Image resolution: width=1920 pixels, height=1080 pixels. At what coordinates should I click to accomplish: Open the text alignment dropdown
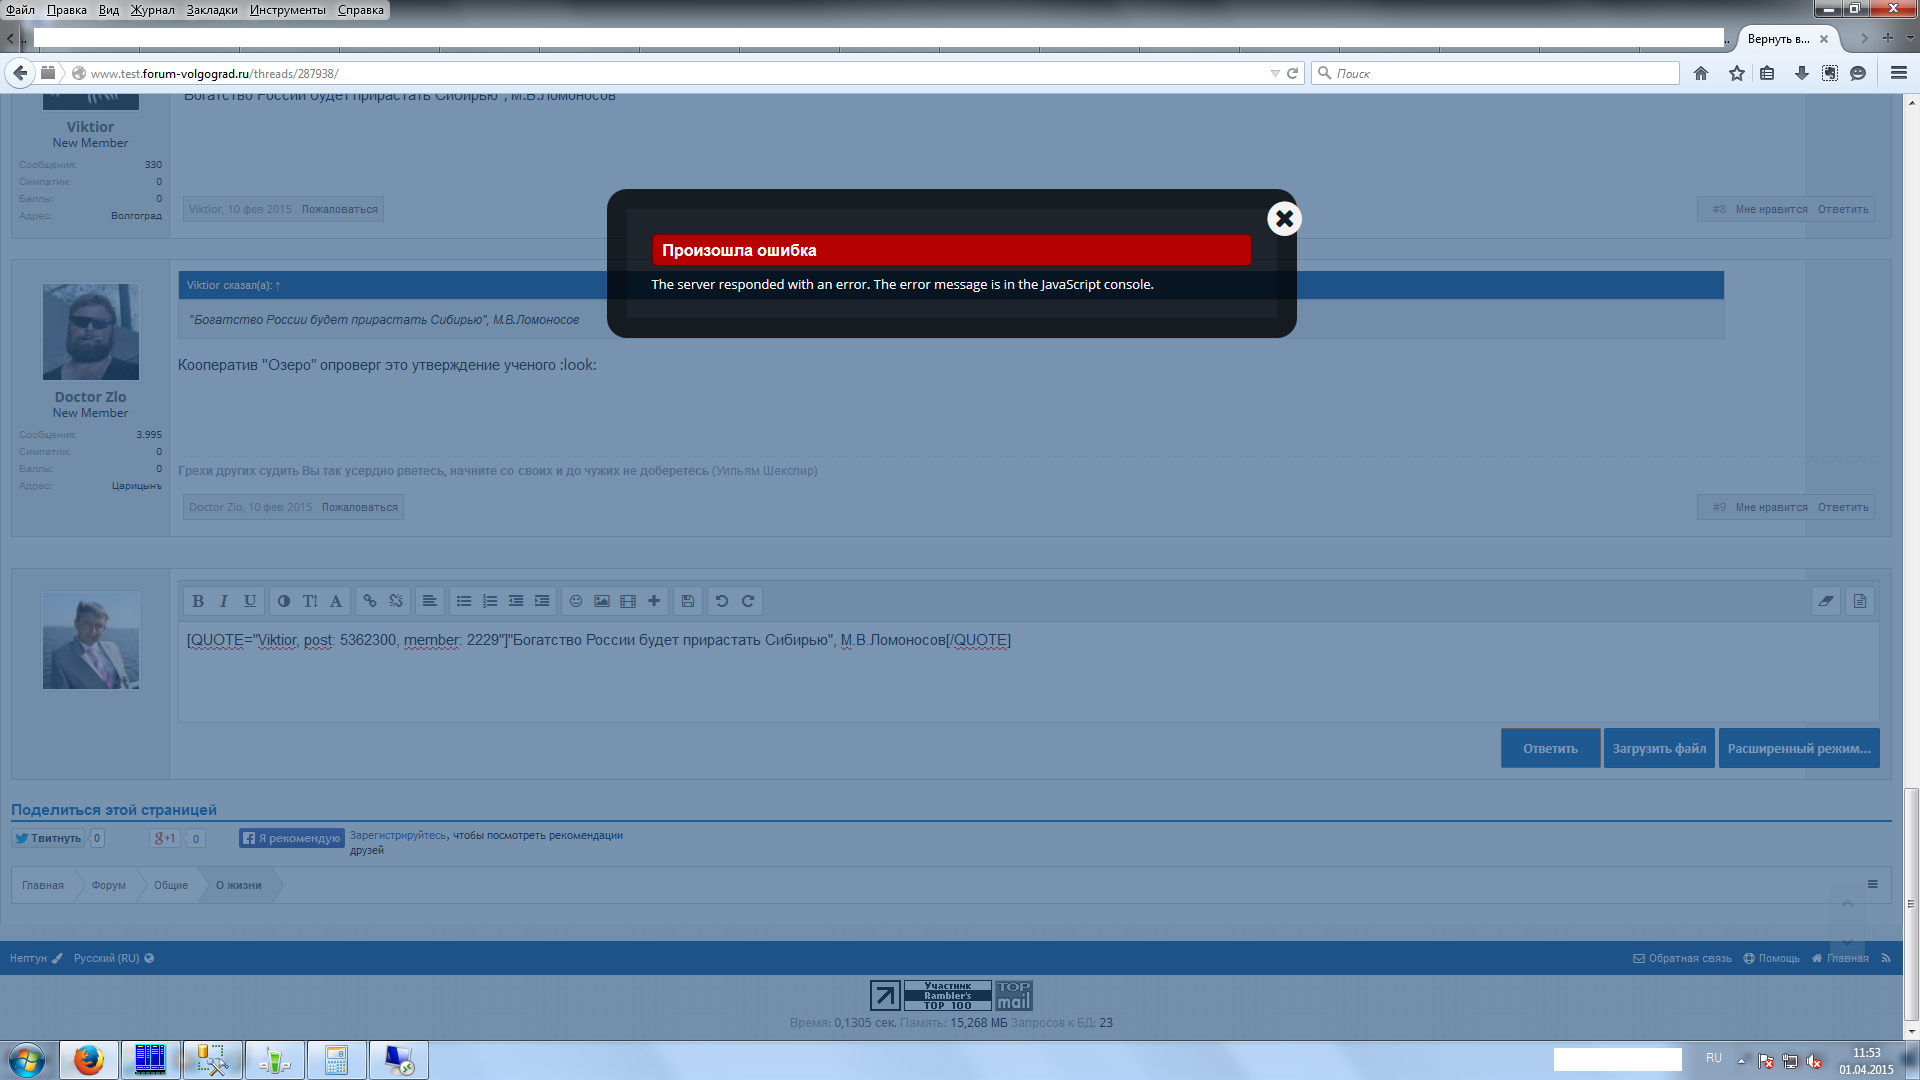pyautogui.click(x=429, y=601)
